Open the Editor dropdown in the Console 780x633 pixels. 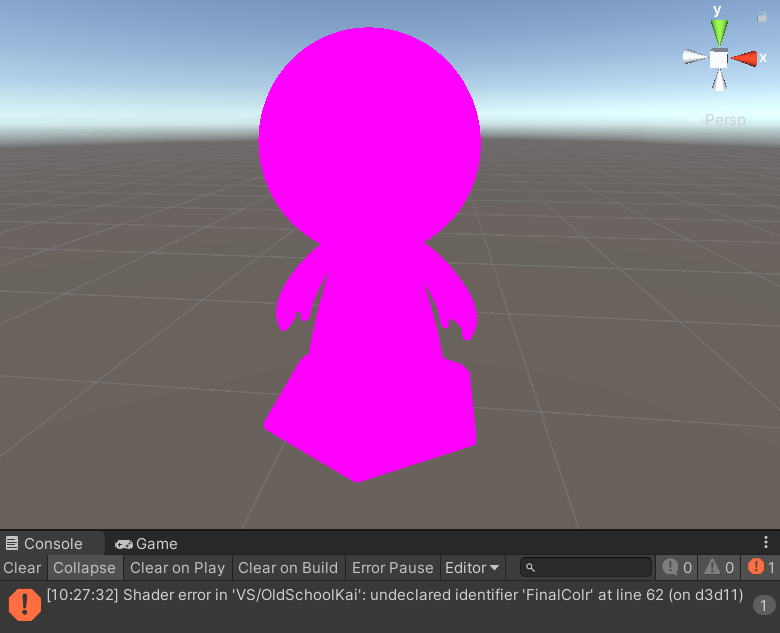tap(472, 568)
